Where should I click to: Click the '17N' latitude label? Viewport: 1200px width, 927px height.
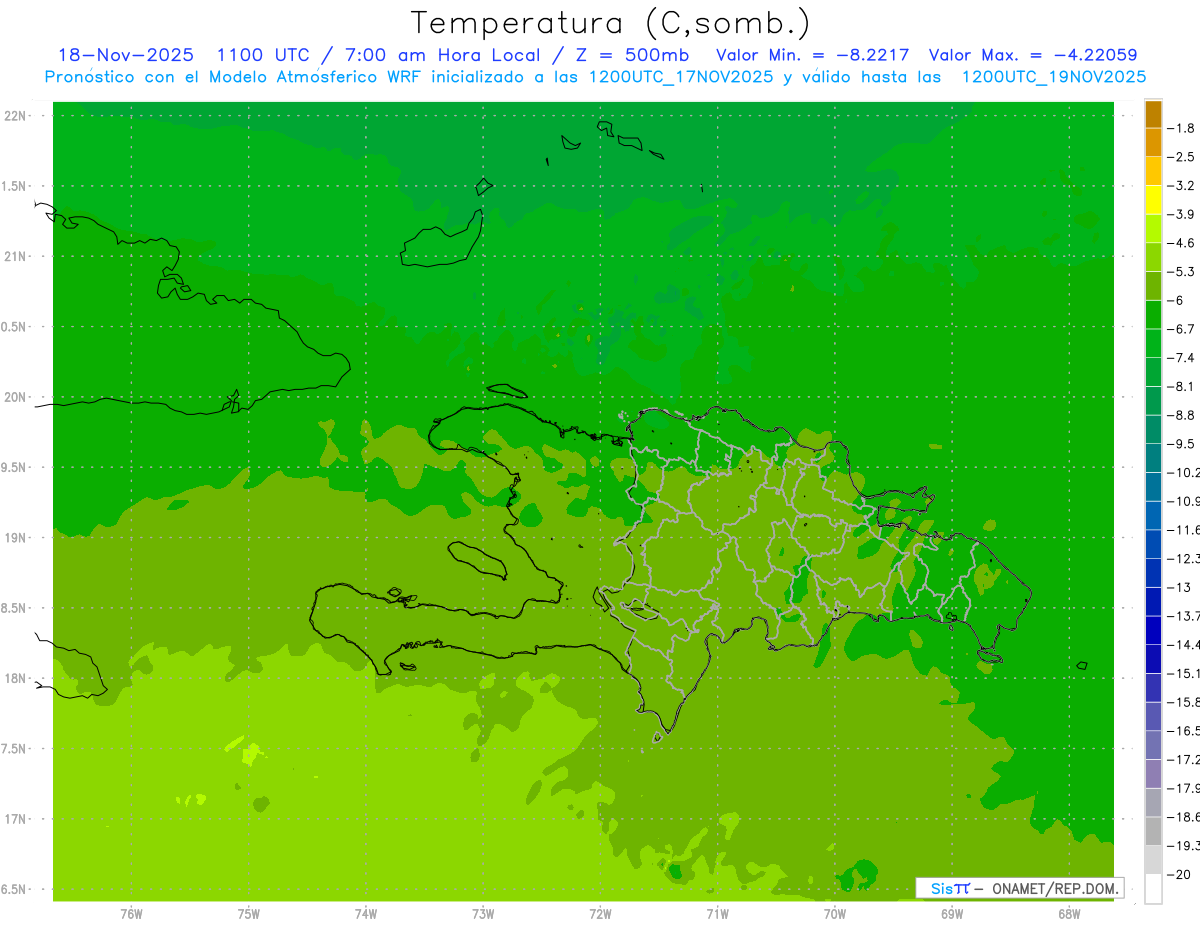(x=15, y=819)
